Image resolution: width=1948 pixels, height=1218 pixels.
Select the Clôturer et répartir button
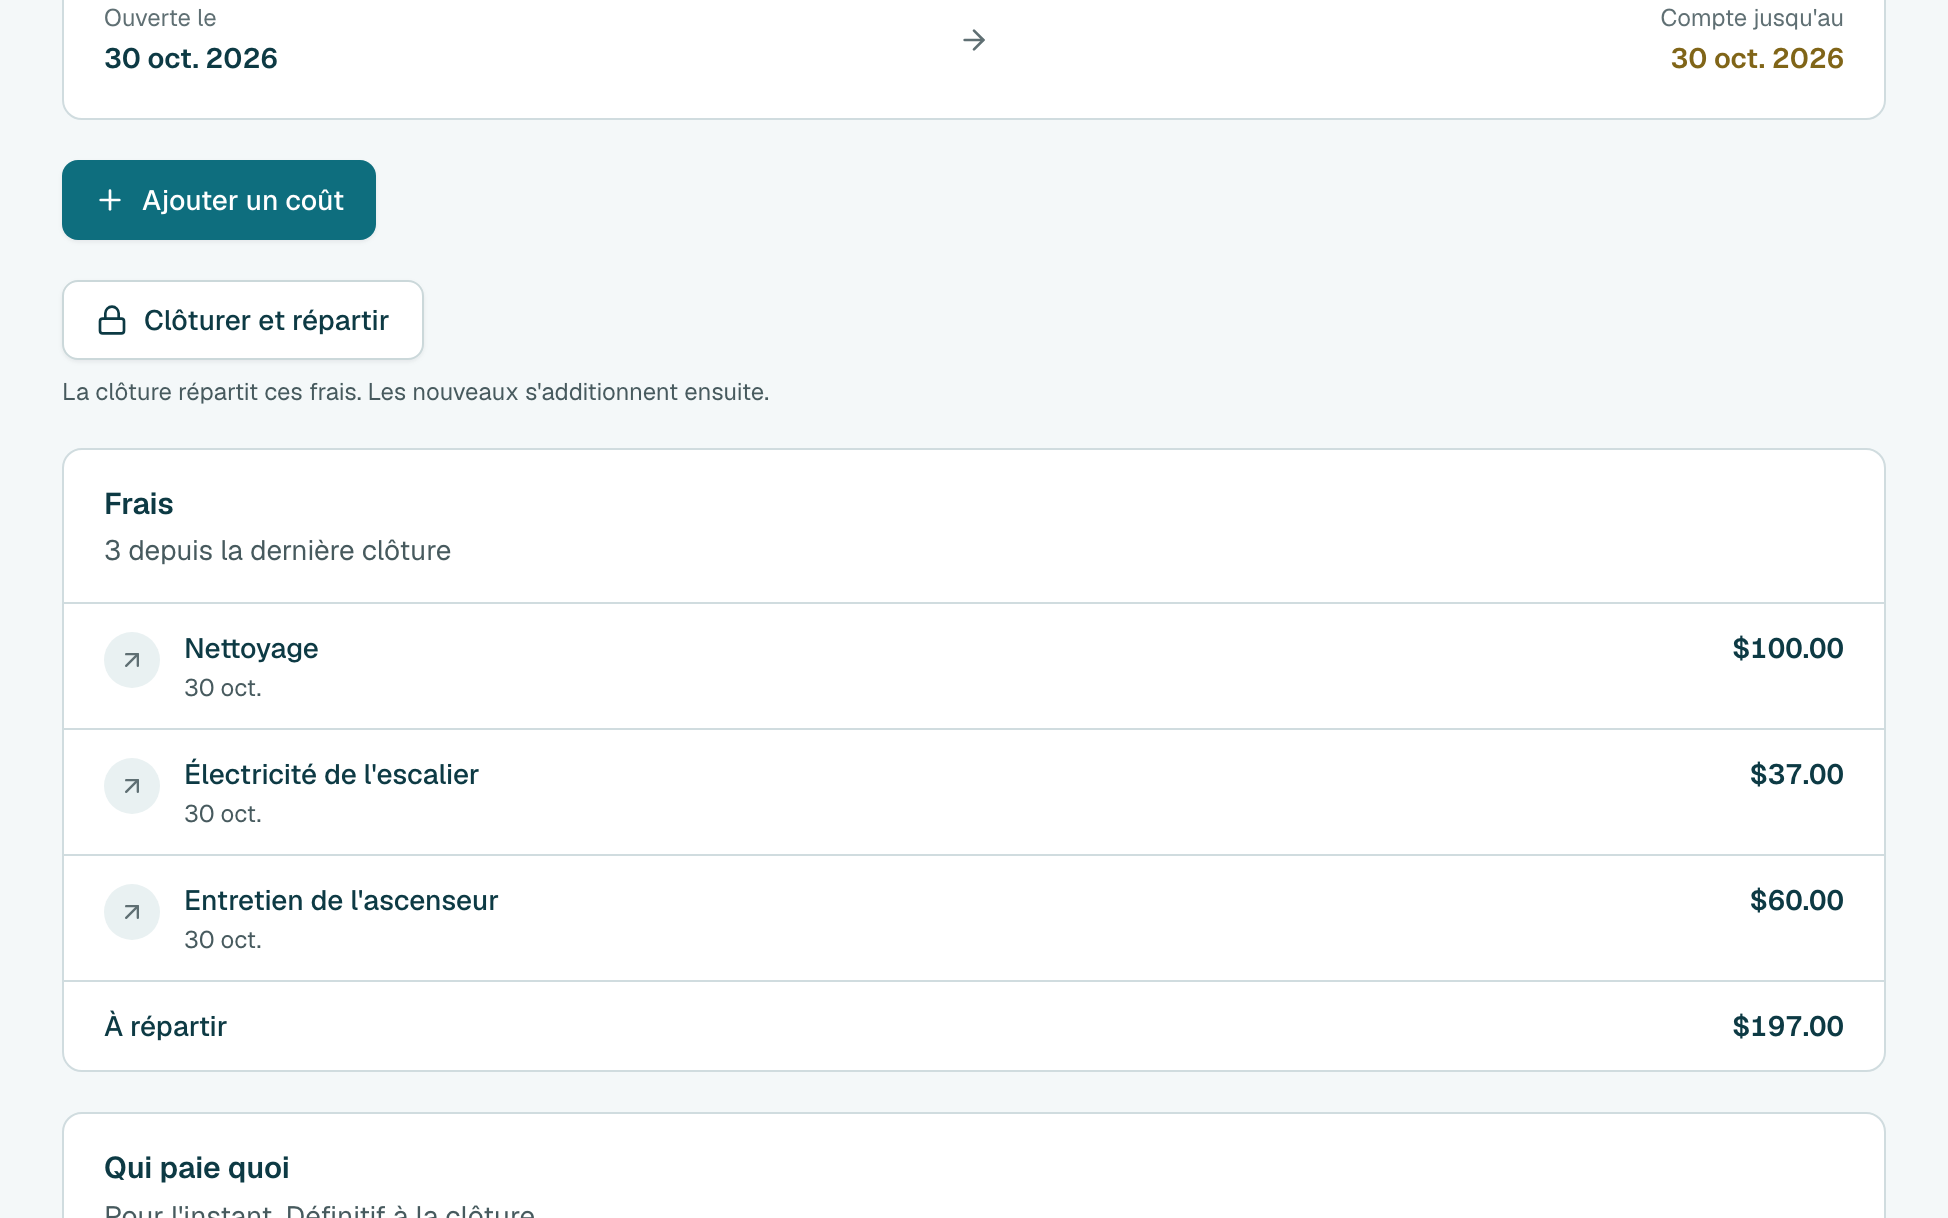pyautogui.click(x=243, y=320)
